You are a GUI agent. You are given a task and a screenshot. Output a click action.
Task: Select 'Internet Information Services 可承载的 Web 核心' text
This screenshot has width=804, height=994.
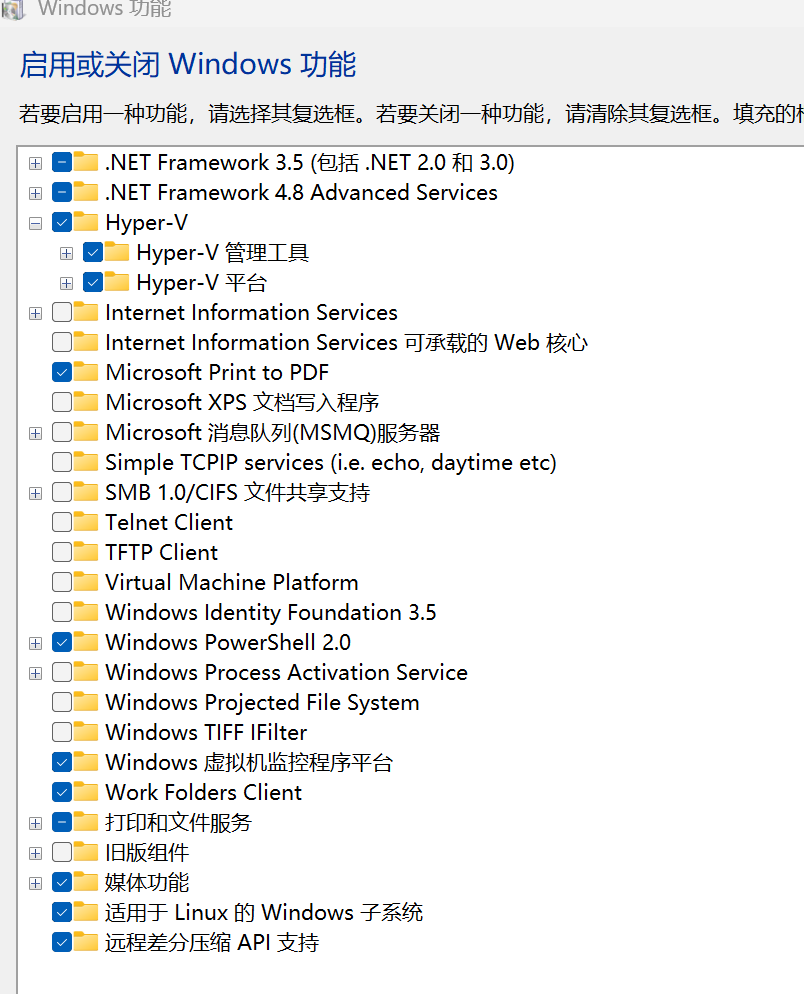click(x=347, y=343)
